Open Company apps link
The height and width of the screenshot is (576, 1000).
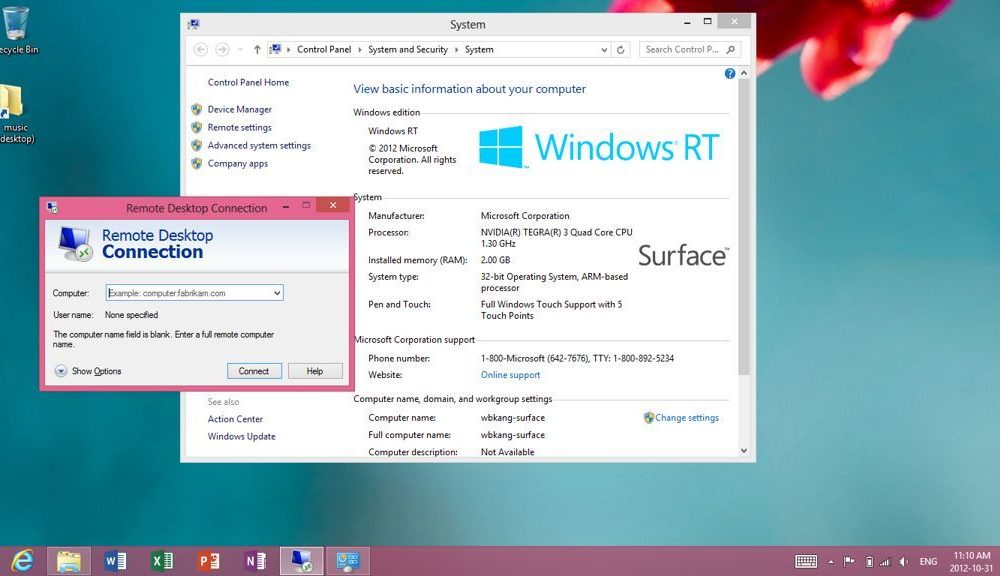pos(237,163)
